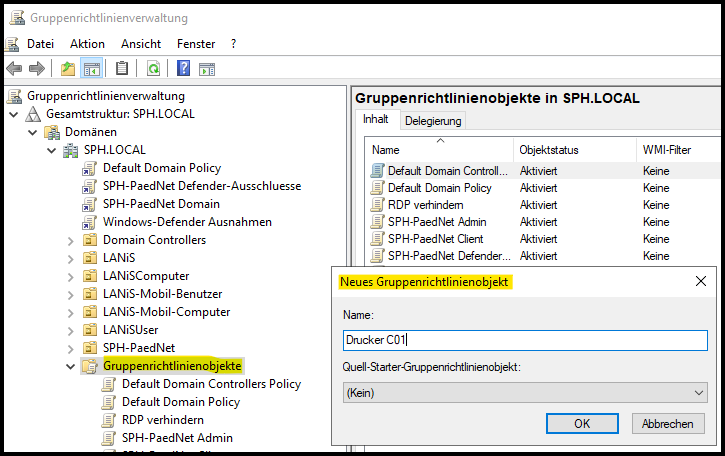This screenshot has width=725, height=456.
Task: Toggle the console tree pane toolbar icon
Action: click(x=92, y=69)
